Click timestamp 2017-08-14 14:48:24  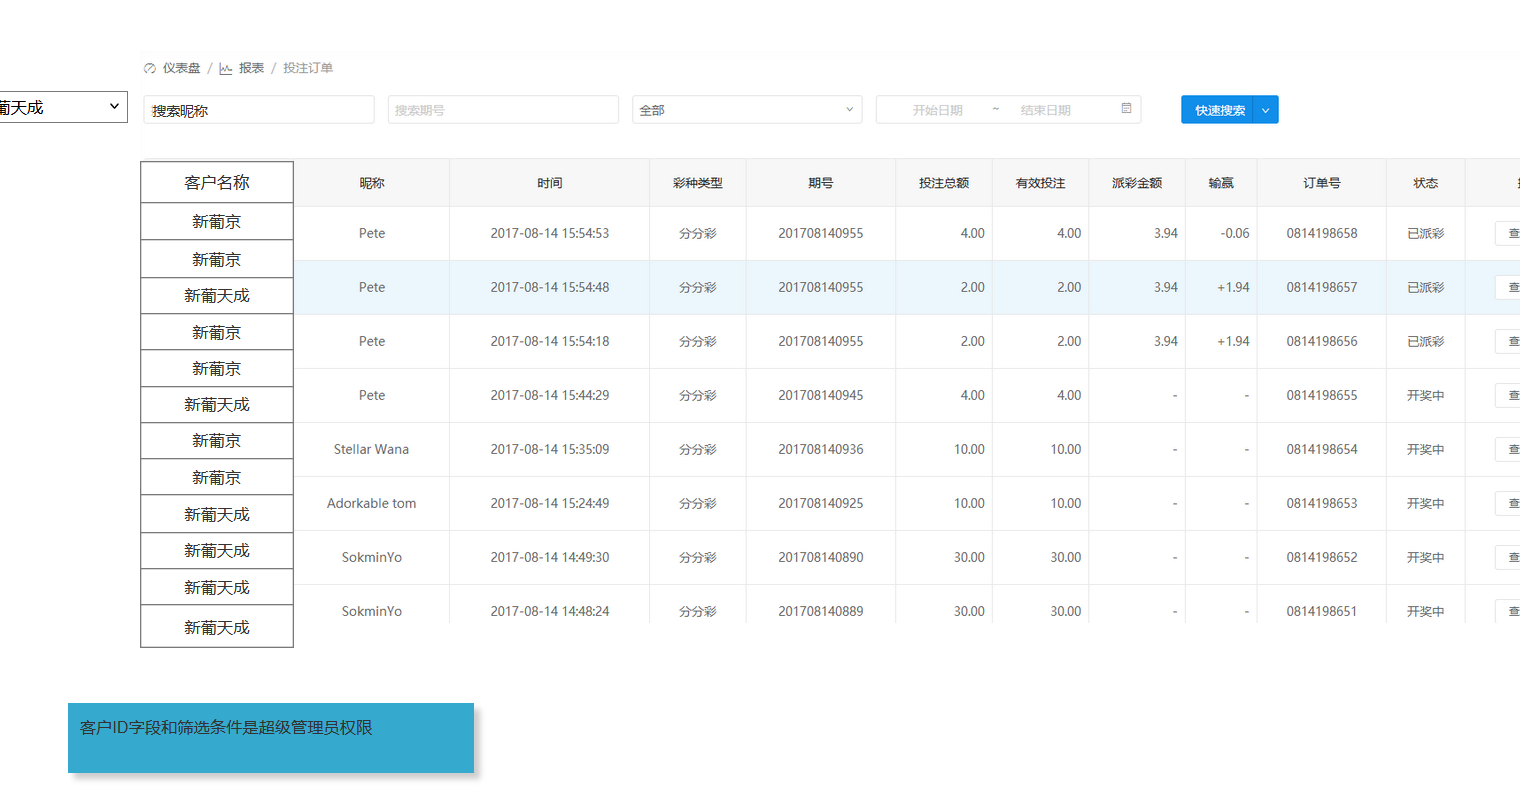[x=550, y=611]
